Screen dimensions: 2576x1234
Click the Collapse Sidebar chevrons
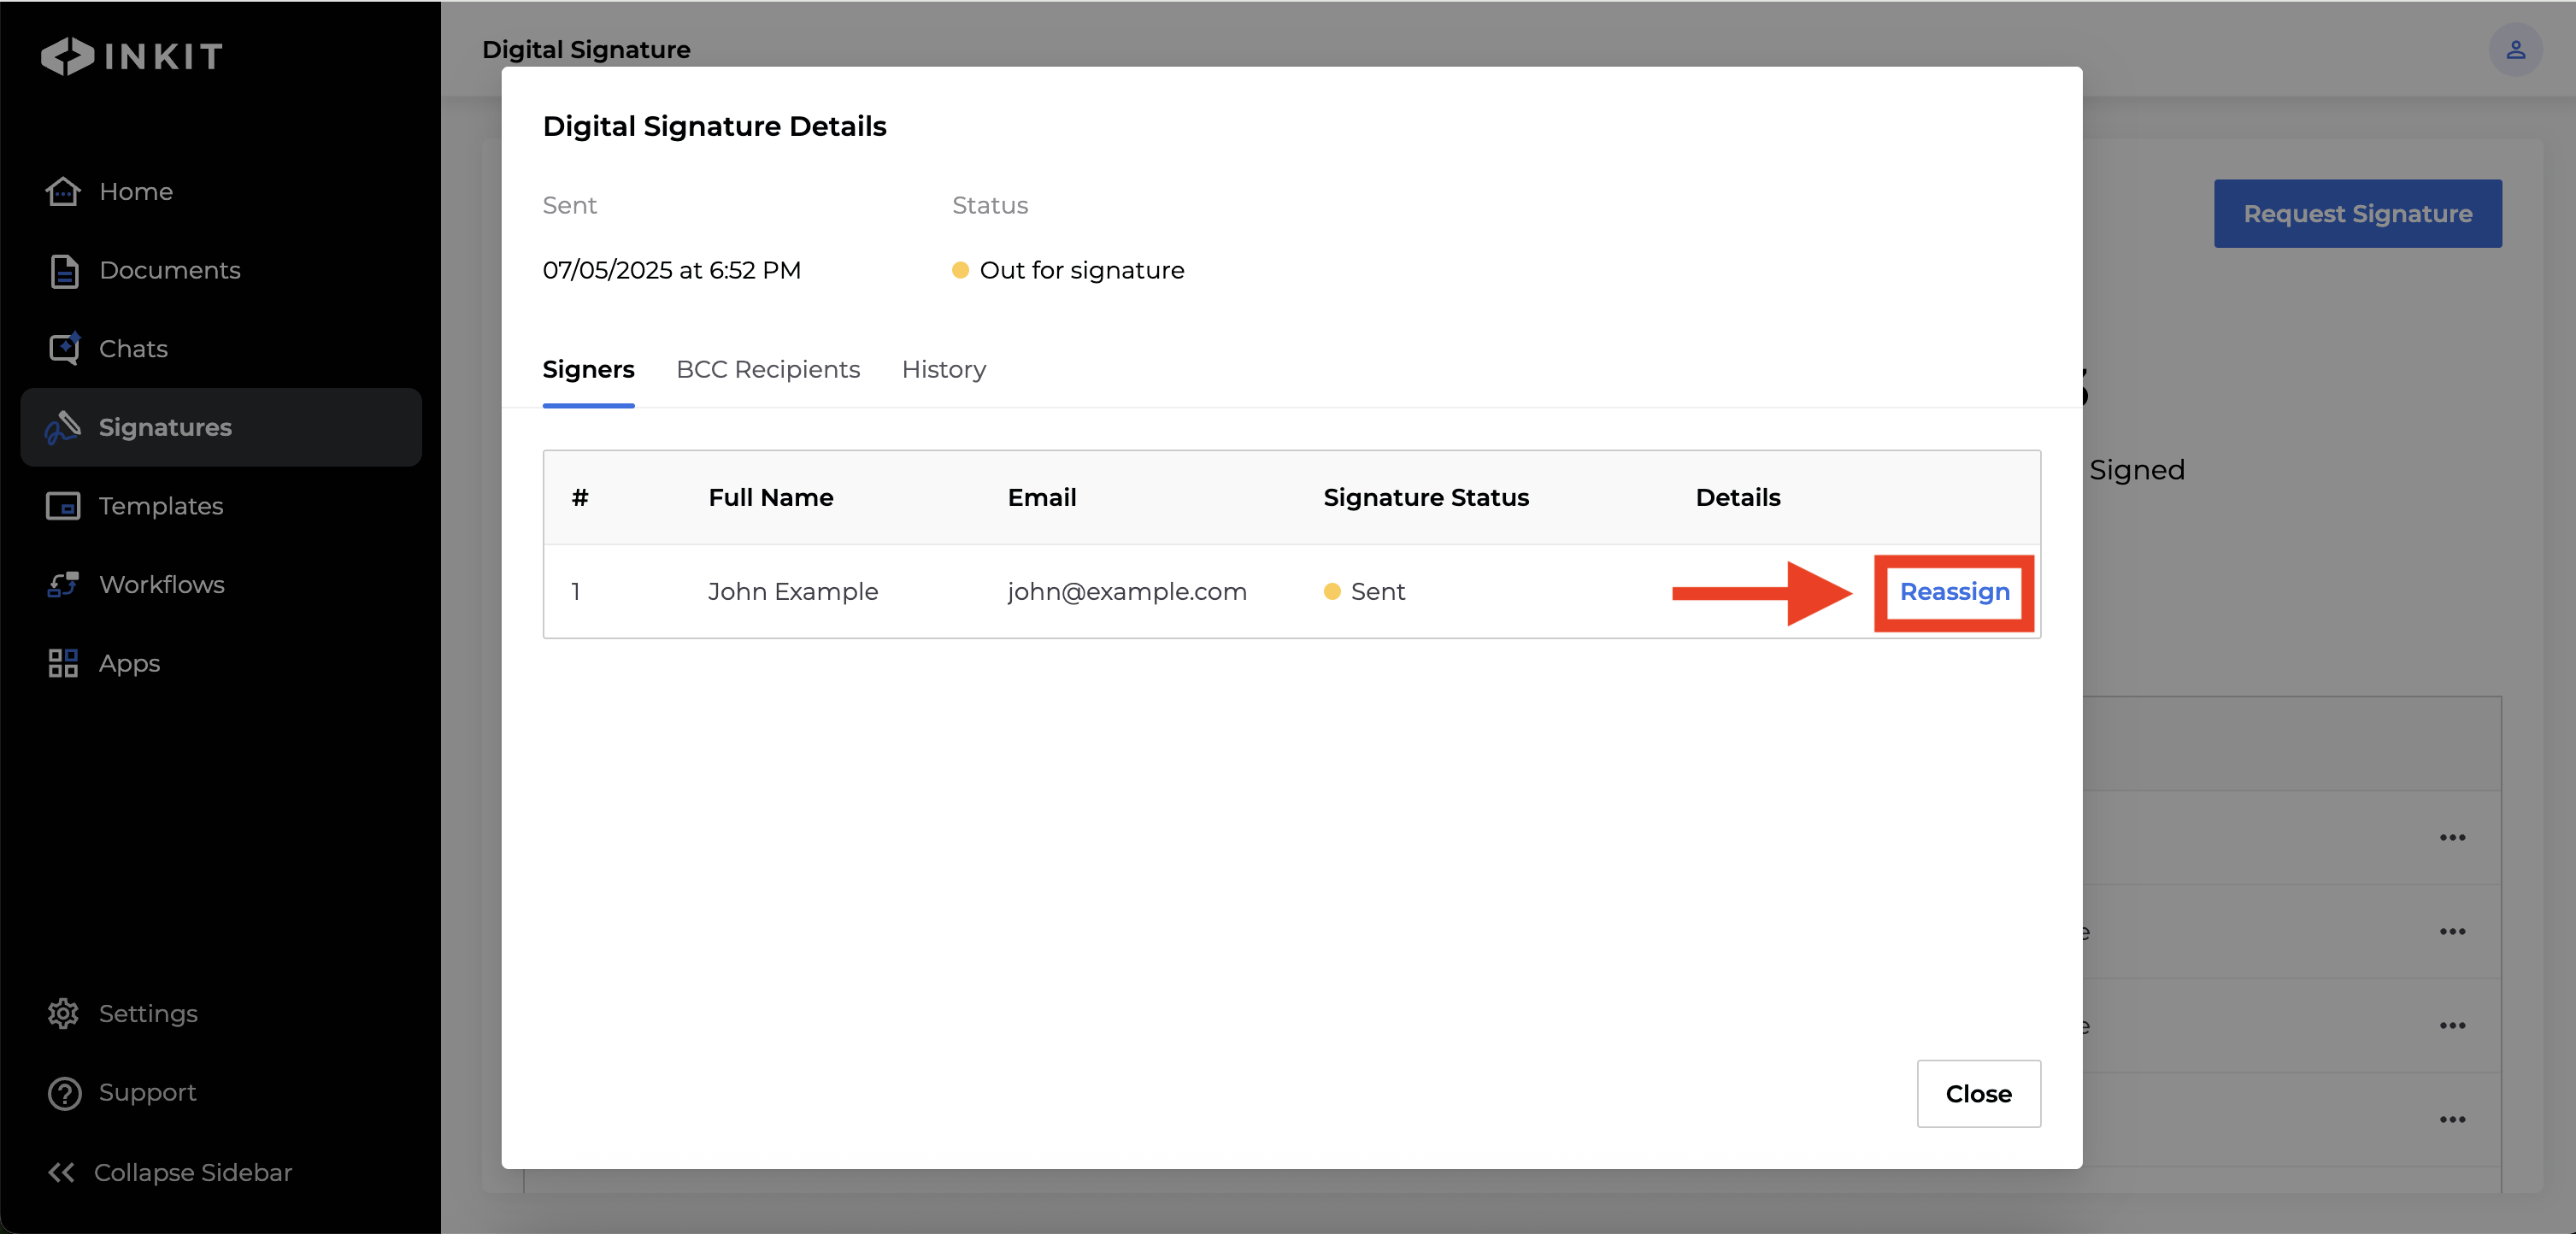point(61,1172)
